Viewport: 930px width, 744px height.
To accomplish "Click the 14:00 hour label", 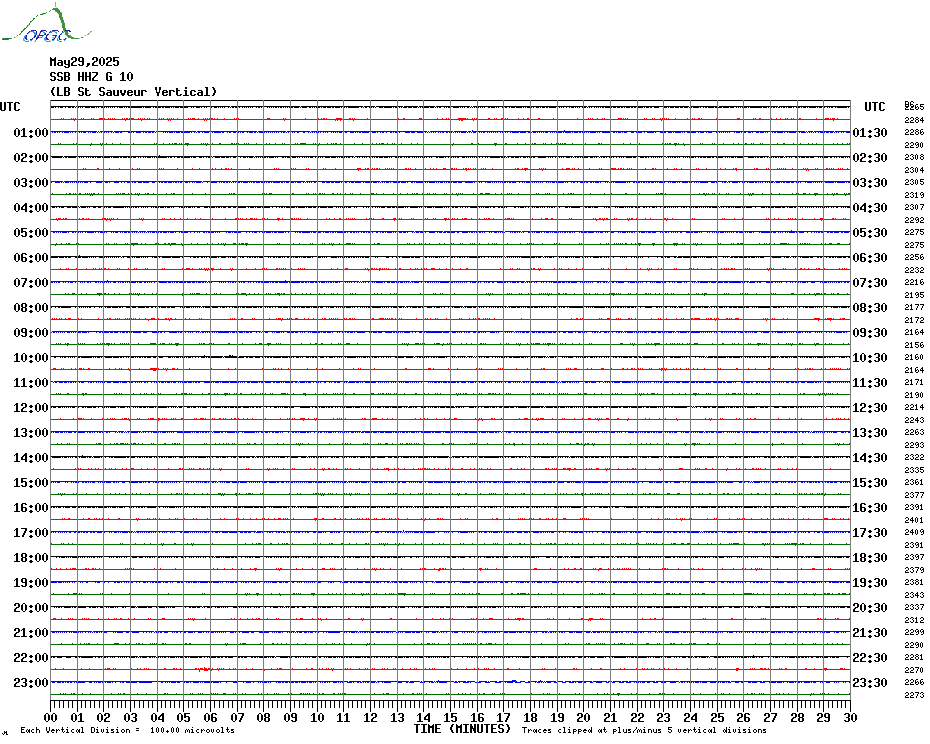I will (31, 457).
